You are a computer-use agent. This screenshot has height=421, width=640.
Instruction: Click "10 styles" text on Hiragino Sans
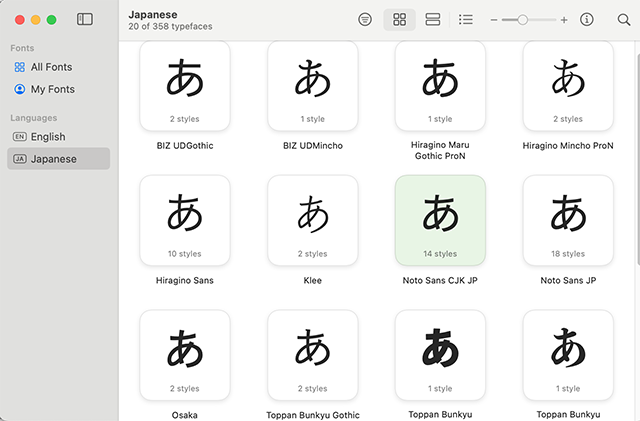185,254
